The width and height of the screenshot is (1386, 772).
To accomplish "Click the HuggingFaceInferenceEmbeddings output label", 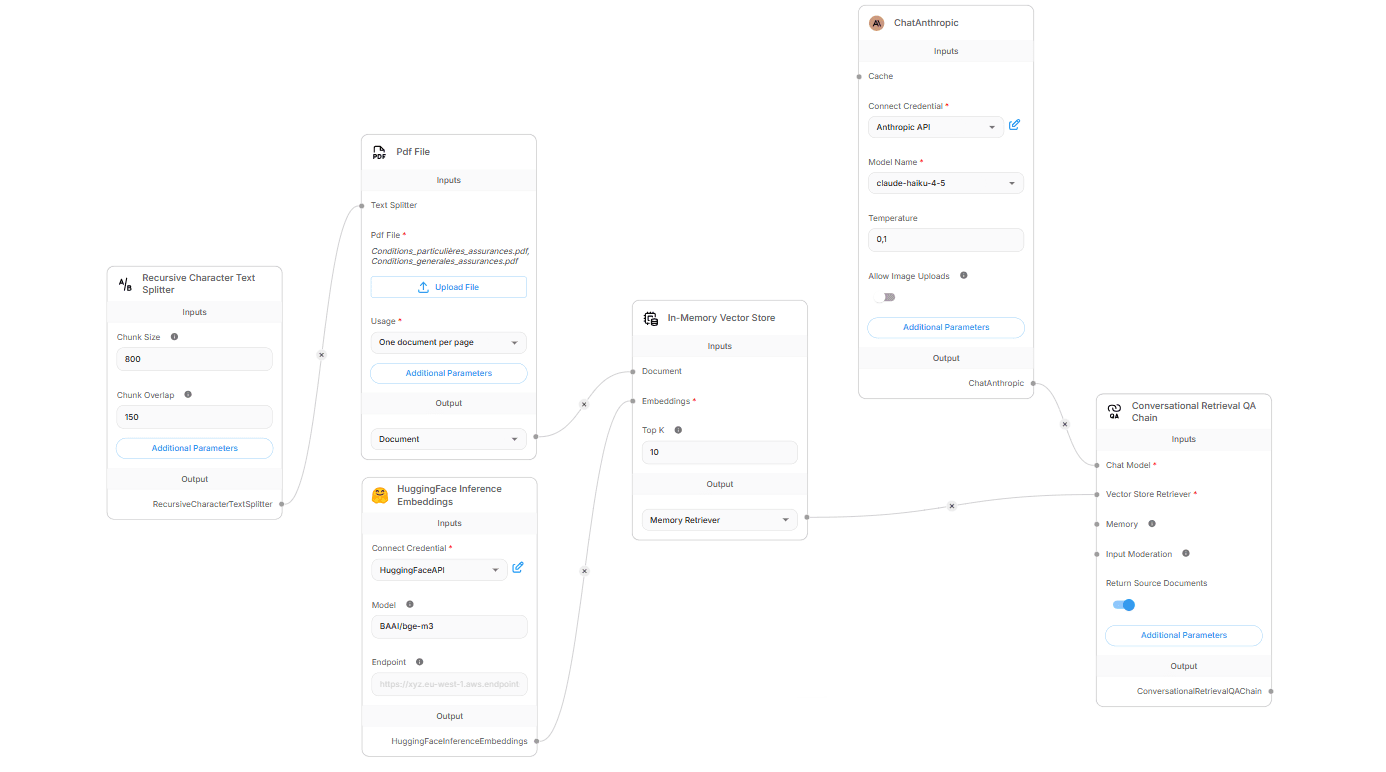I will (460, 741).
